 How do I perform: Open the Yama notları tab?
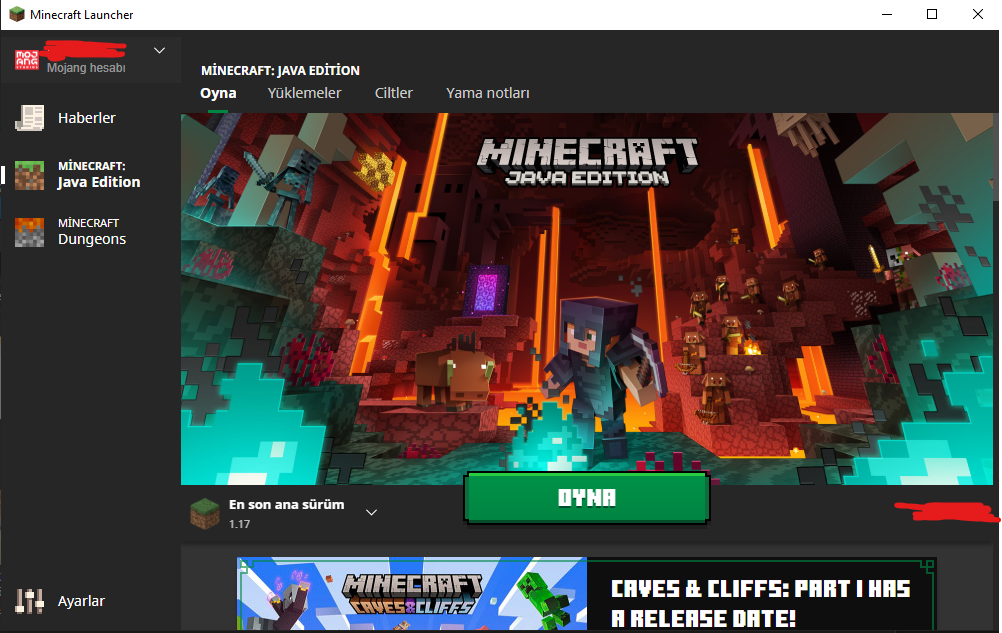(488, 93)
